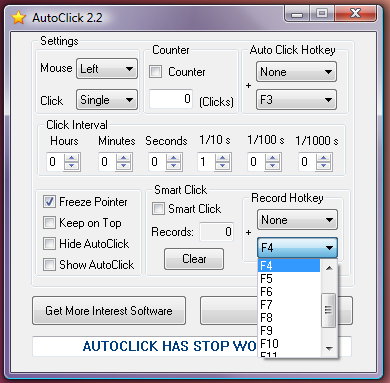
Task: Decrease the 1/10 s spinner down arrow
Action: click(223, 166)
